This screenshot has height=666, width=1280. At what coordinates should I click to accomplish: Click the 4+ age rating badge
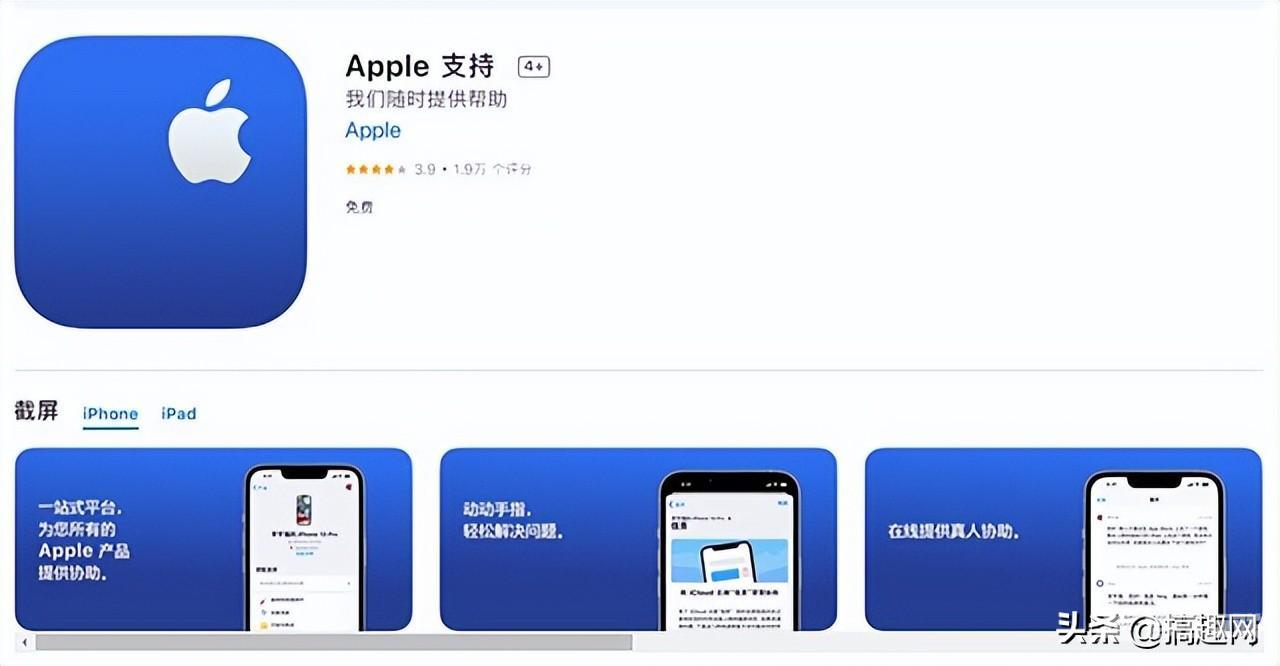[534, 67]
